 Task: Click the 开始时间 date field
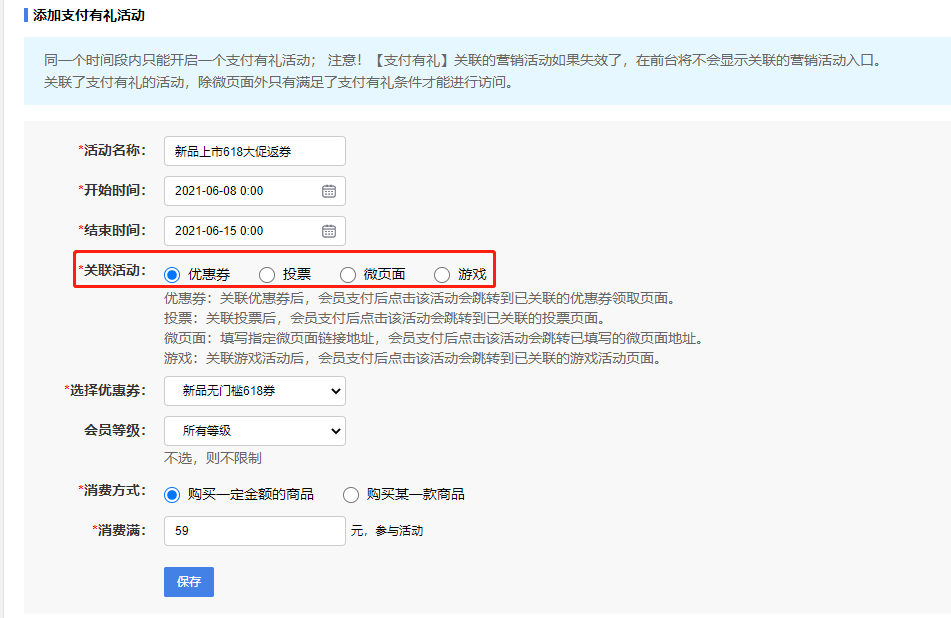pyautogui.click(x=255, y=191)
